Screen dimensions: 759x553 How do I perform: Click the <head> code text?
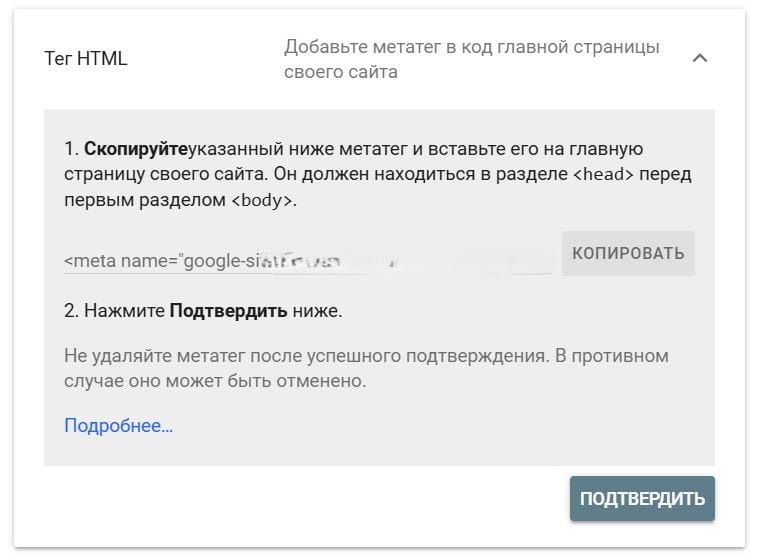click(x=603, y=174)
